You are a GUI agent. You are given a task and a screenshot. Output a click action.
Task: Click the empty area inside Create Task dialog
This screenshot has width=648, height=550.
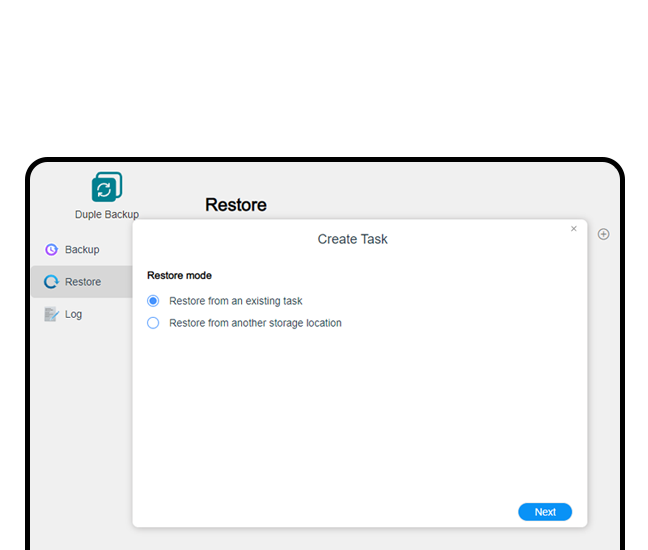(360, 420)
